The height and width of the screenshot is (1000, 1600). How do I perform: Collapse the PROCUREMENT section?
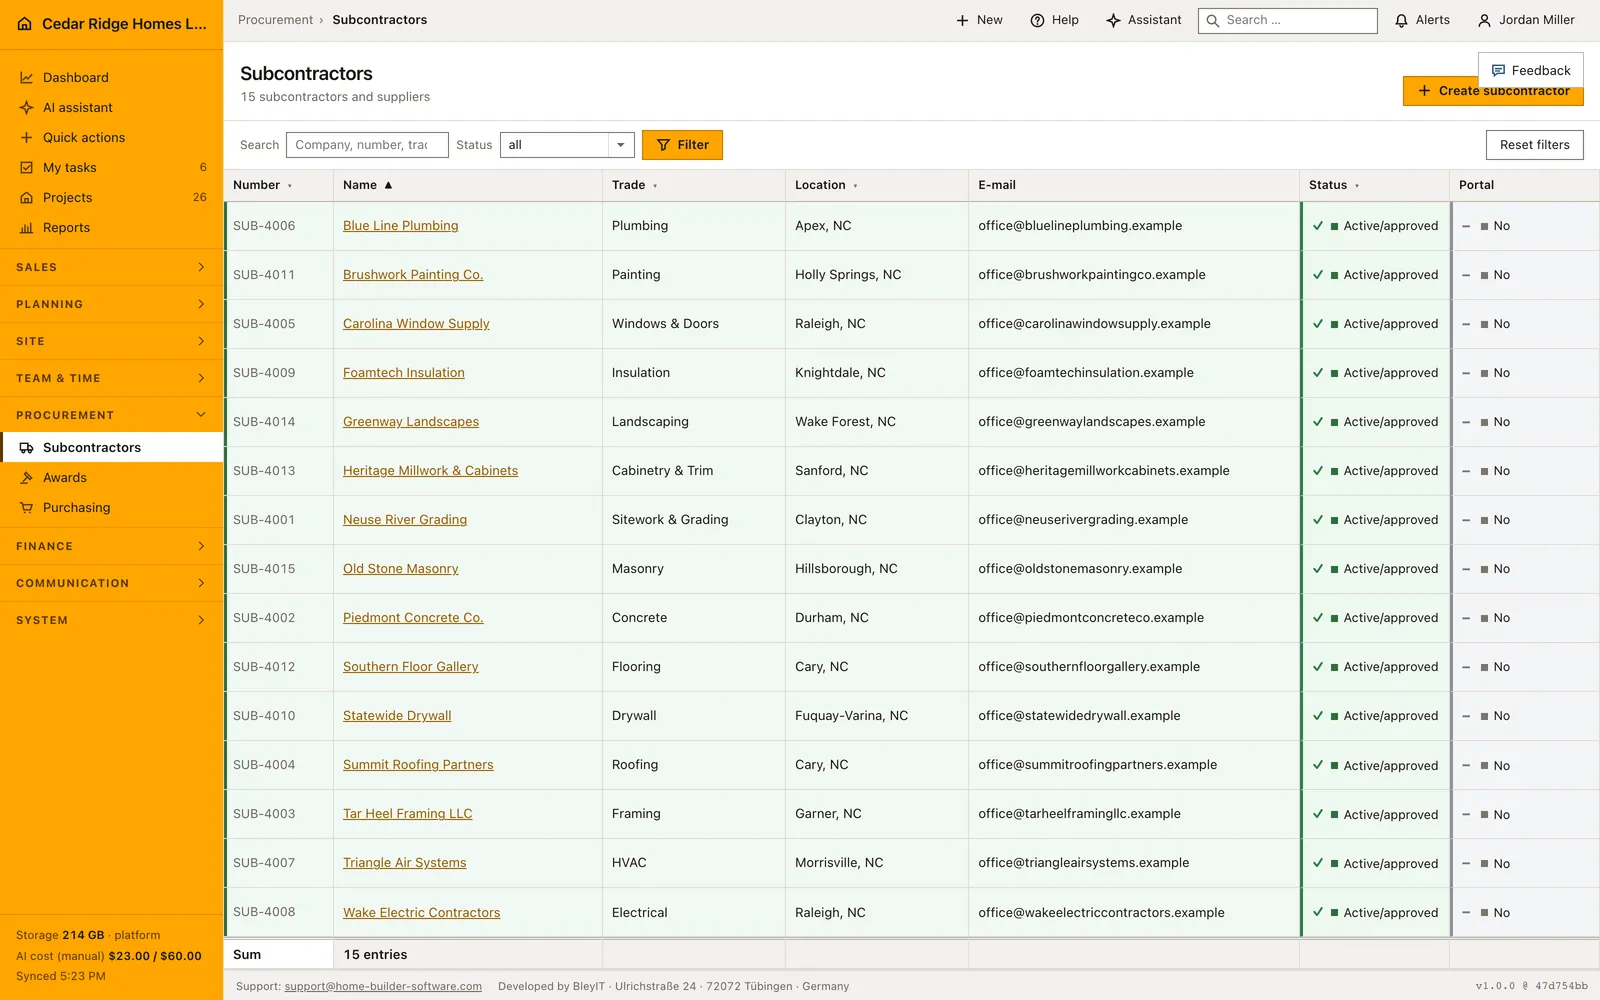tap(111, 415)
